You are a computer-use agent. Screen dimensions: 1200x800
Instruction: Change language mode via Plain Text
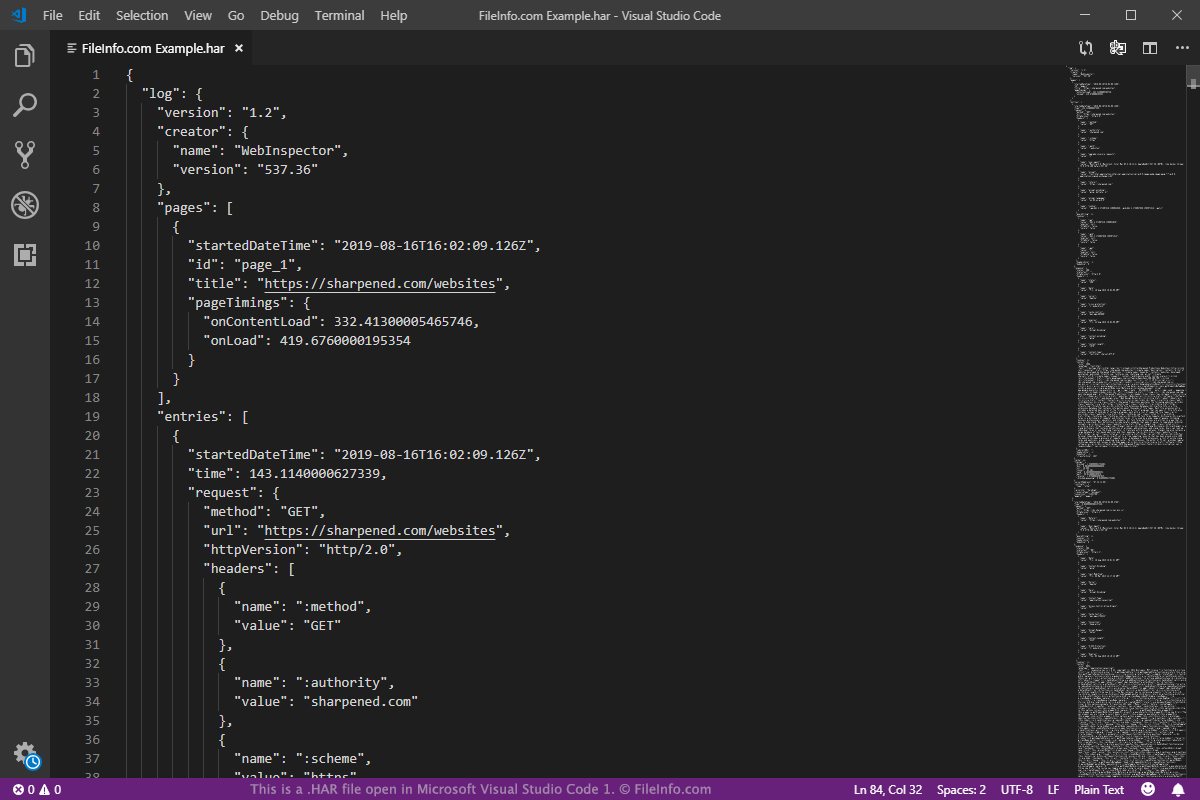(x=1099, y=790)
